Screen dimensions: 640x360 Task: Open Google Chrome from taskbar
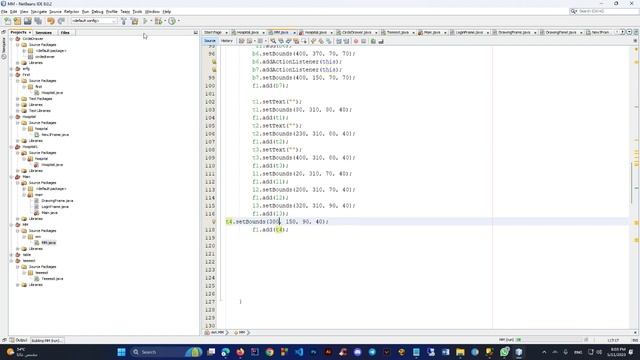pos(269,352)
